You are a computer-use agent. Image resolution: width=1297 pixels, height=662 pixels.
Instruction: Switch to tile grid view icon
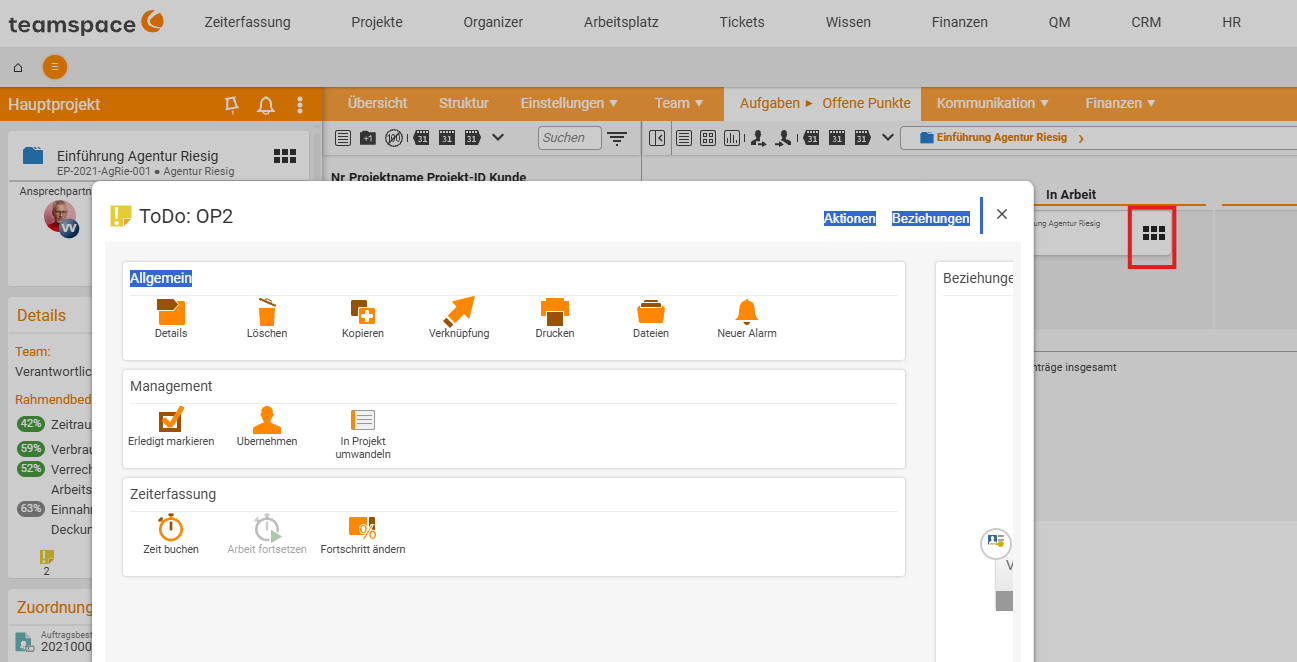pos(707,138)
